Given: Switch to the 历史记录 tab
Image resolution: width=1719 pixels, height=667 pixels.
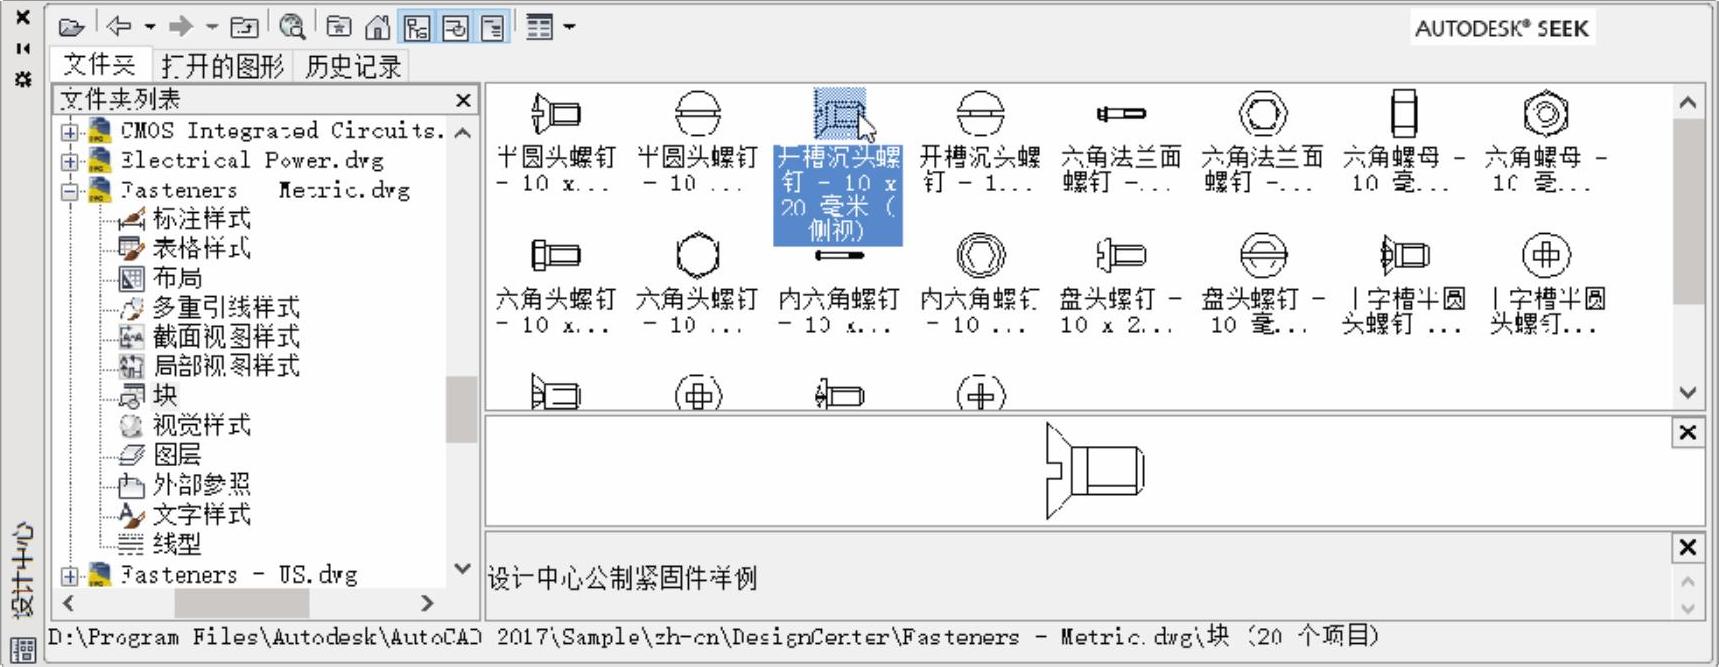Looking at the screenshot, I should (353, 67).
